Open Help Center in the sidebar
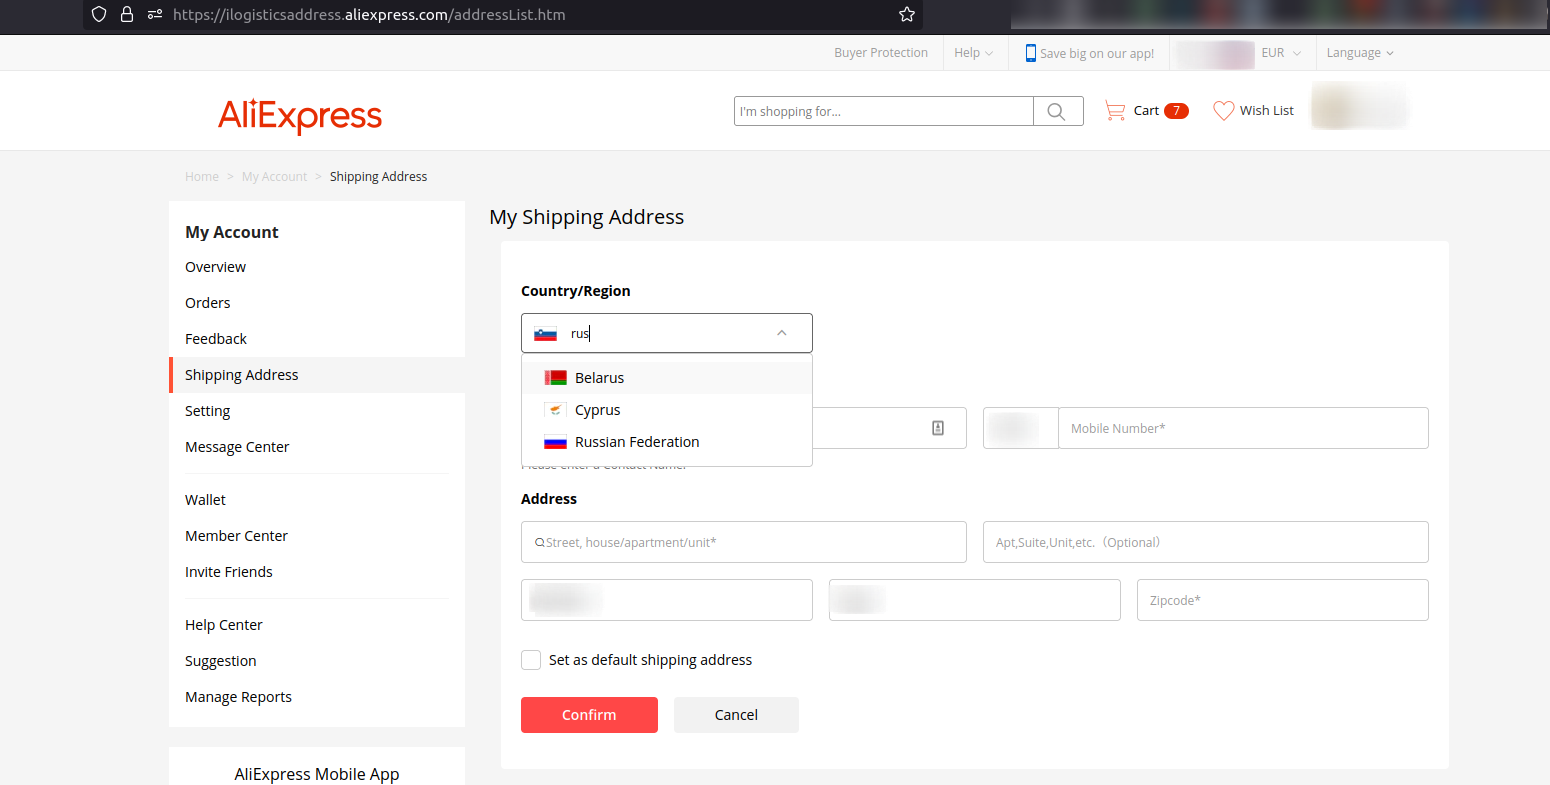This screenshot has height=785, width=1550. (x=224, y=625)
